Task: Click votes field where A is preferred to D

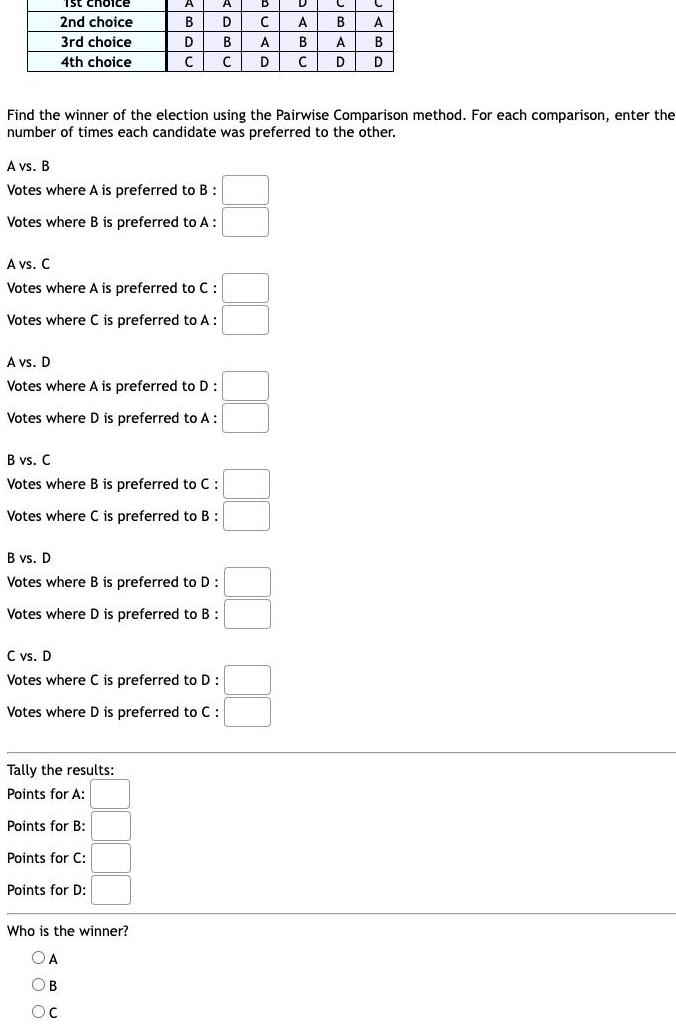Action: (x=245, y=385)
